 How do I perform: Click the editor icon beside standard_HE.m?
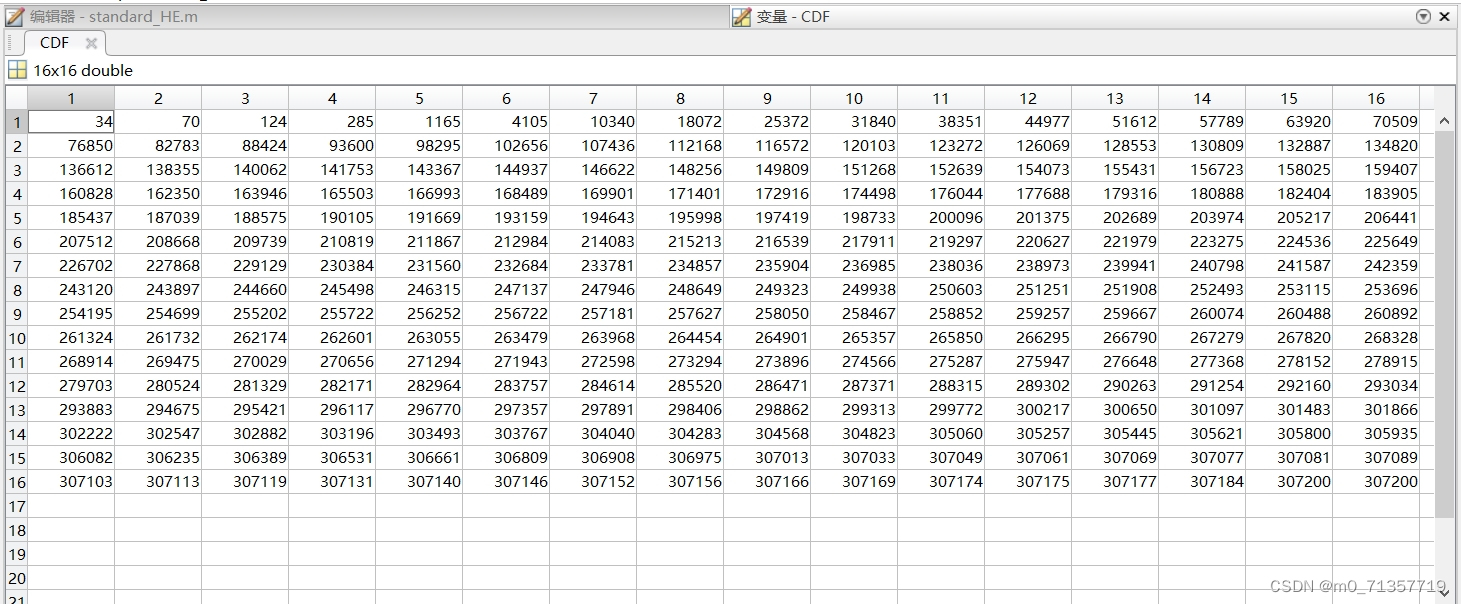(15, 16)
